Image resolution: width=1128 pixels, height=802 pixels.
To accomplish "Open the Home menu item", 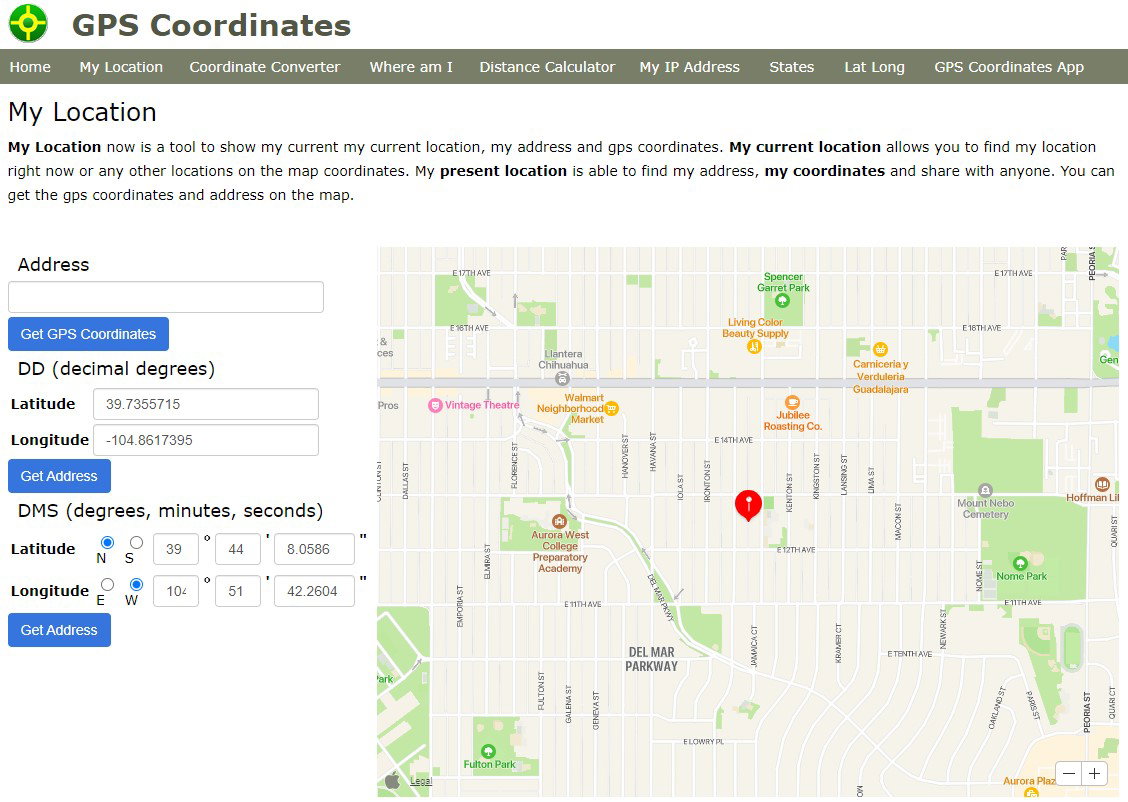I will tap(30, 67).
